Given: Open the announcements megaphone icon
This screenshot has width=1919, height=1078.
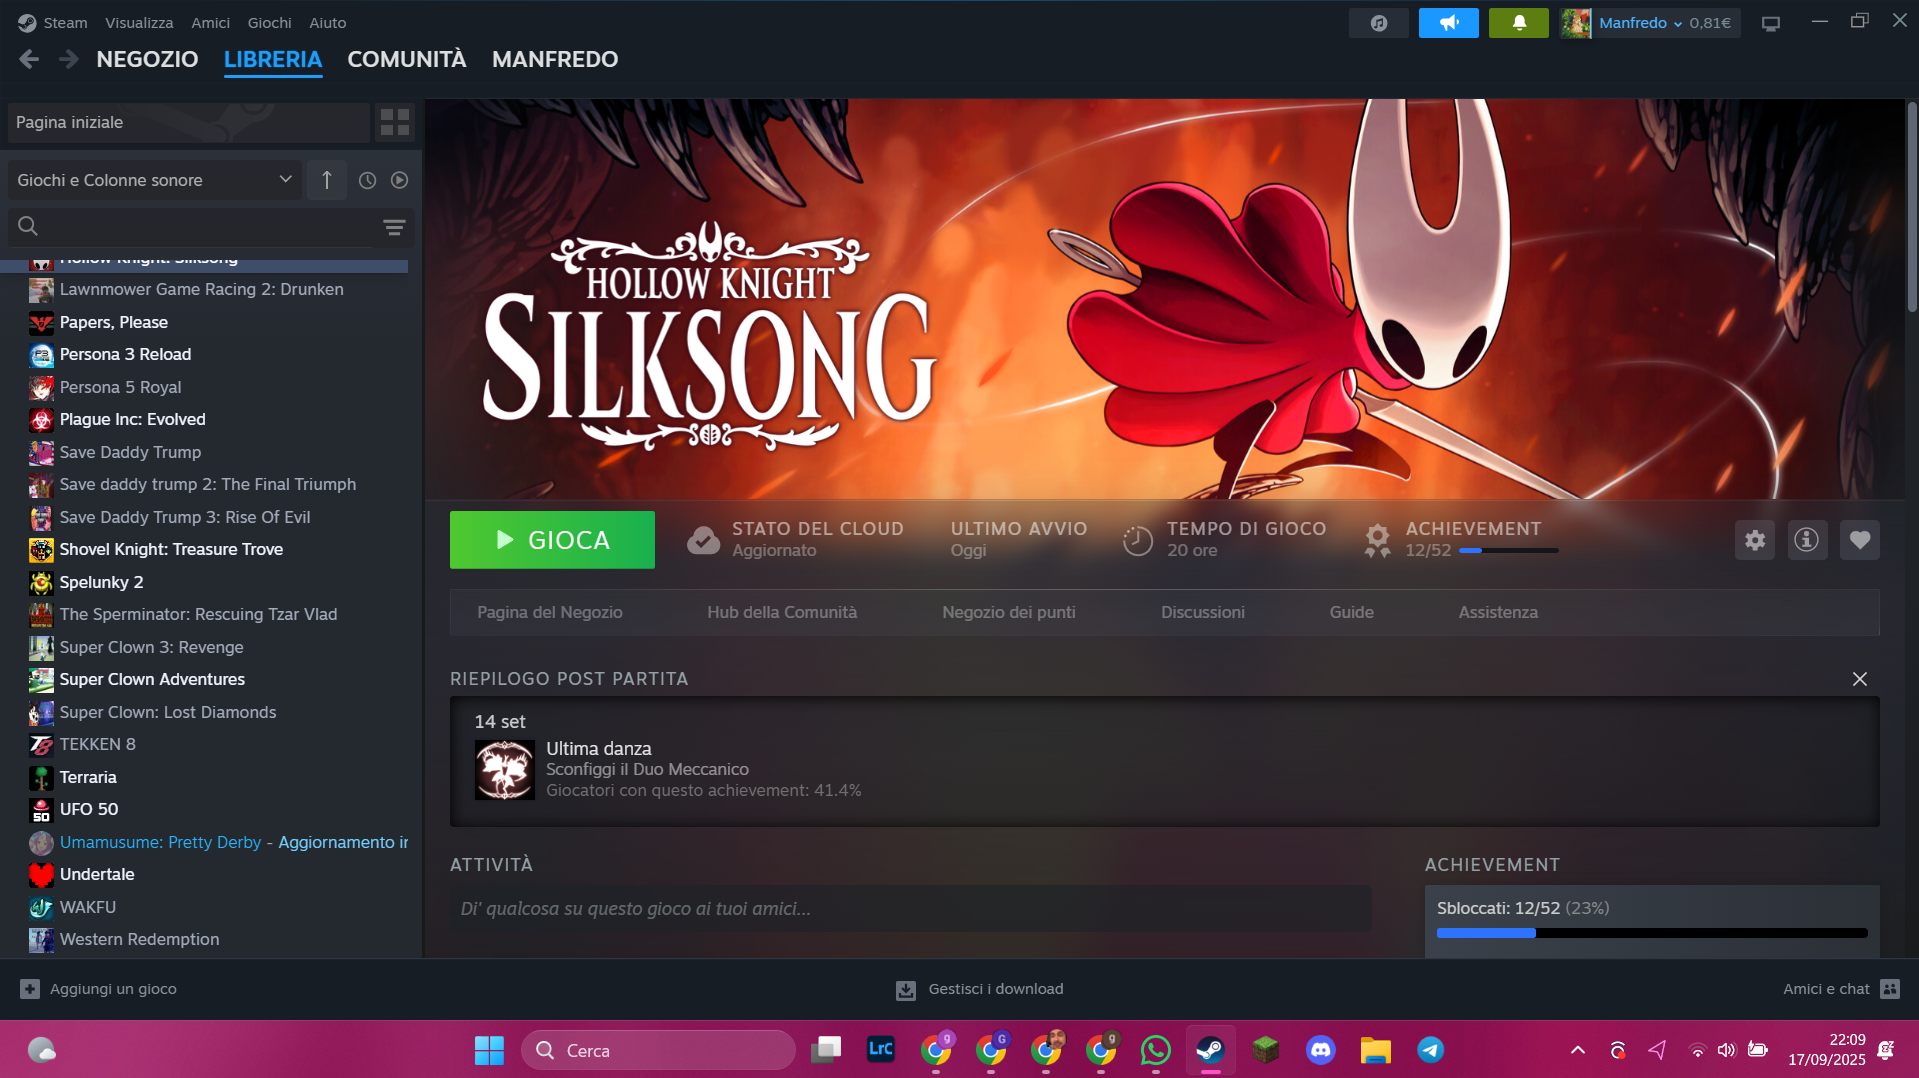Looking at the screenshot, I should tap(1448, 23).
